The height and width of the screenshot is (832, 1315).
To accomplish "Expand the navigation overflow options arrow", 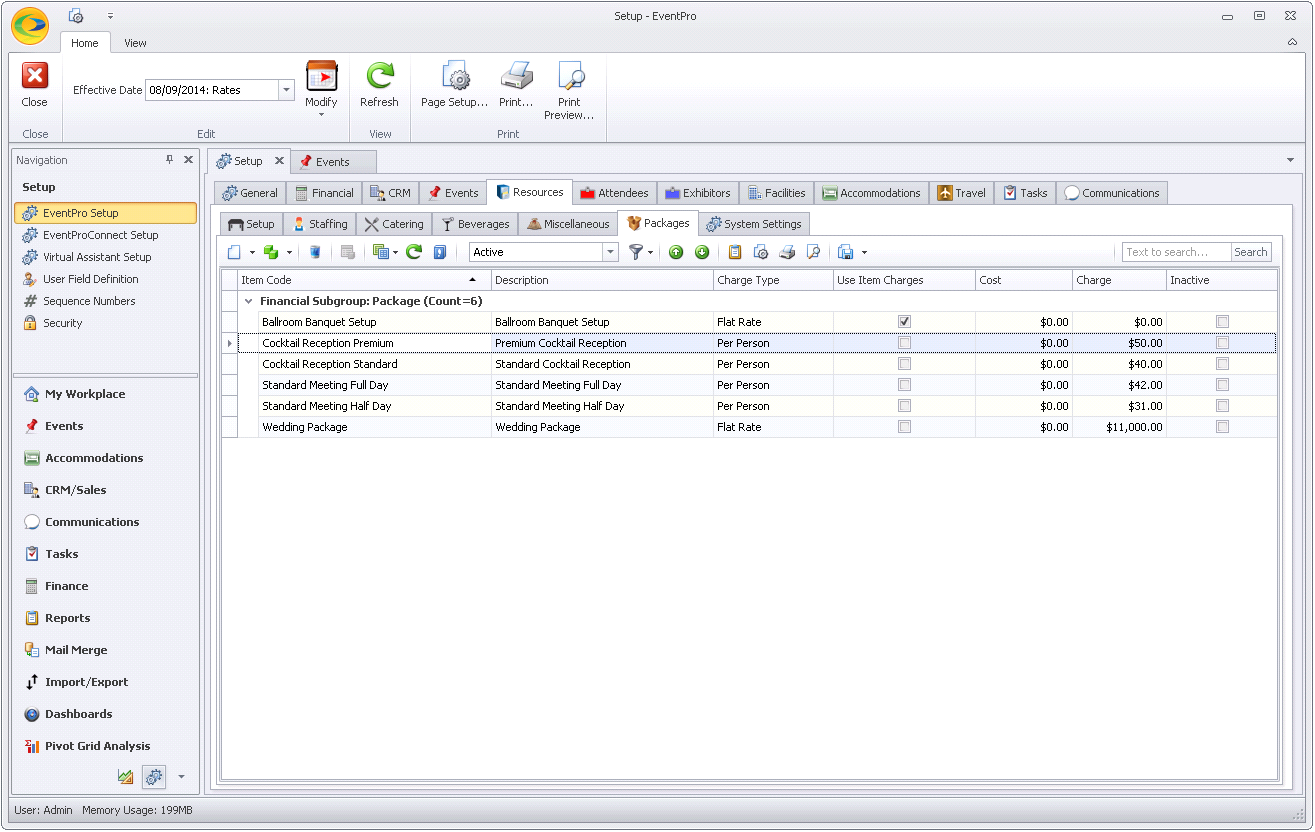I will [x=181, y=776].
